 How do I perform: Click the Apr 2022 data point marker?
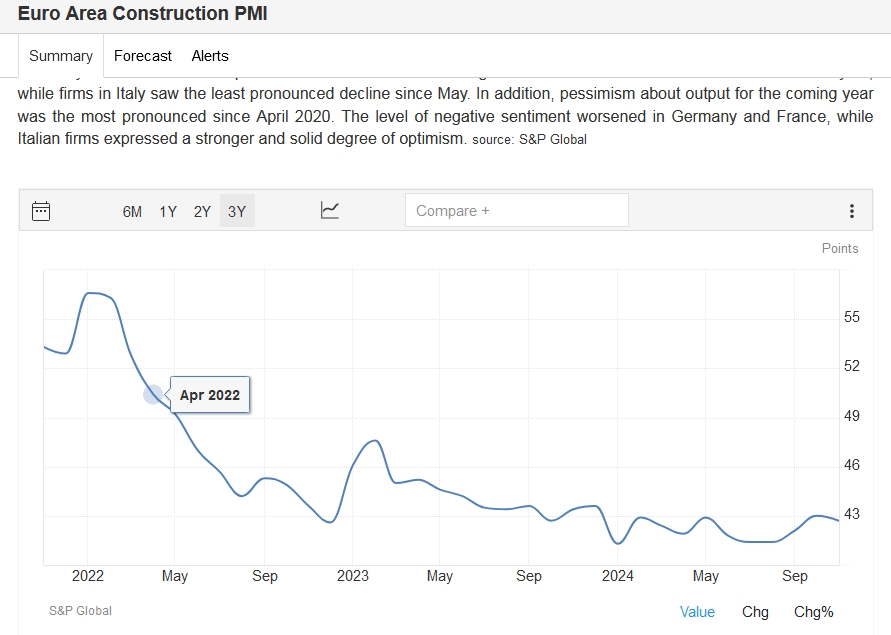pyautogui.click(x=153, y=394)
